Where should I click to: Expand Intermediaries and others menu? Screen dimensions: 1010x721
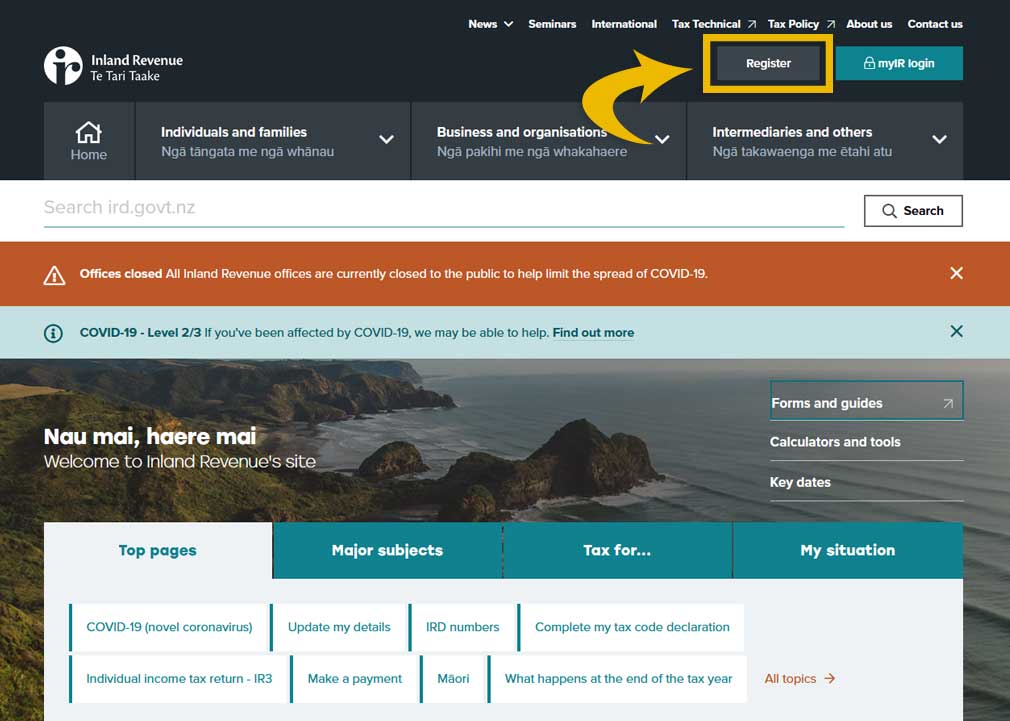[x=939, y=141]
